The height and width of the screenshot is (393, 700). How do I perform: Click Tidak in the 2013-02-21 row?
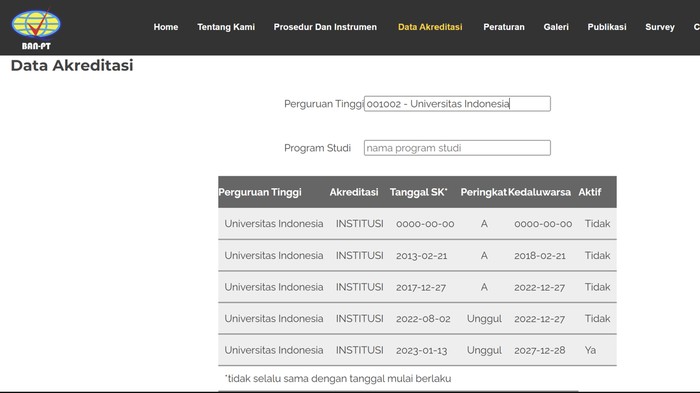point(597,255)
